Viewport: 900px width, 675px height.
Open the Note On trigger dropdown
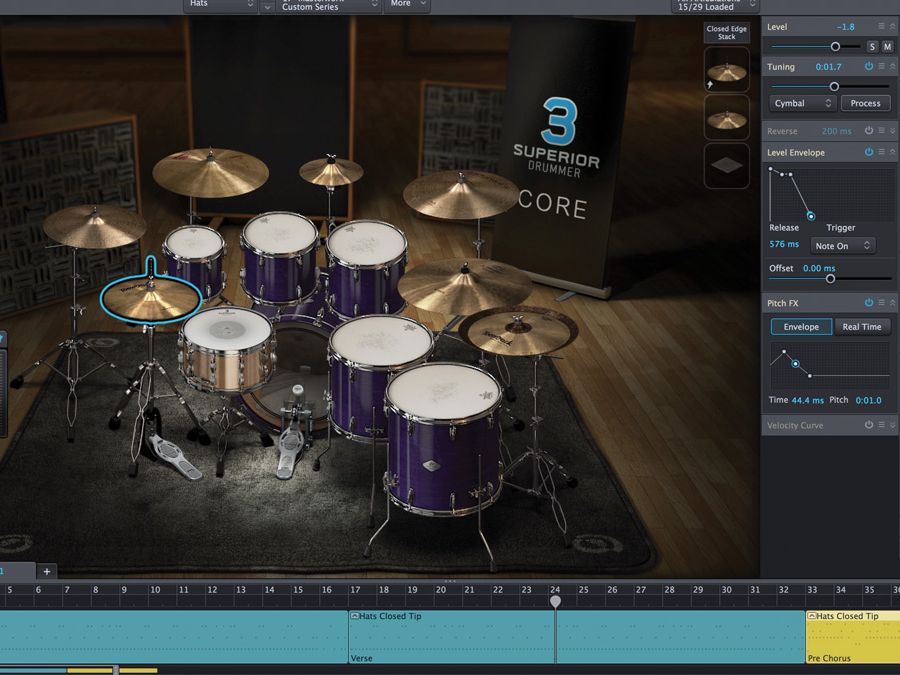843,246
